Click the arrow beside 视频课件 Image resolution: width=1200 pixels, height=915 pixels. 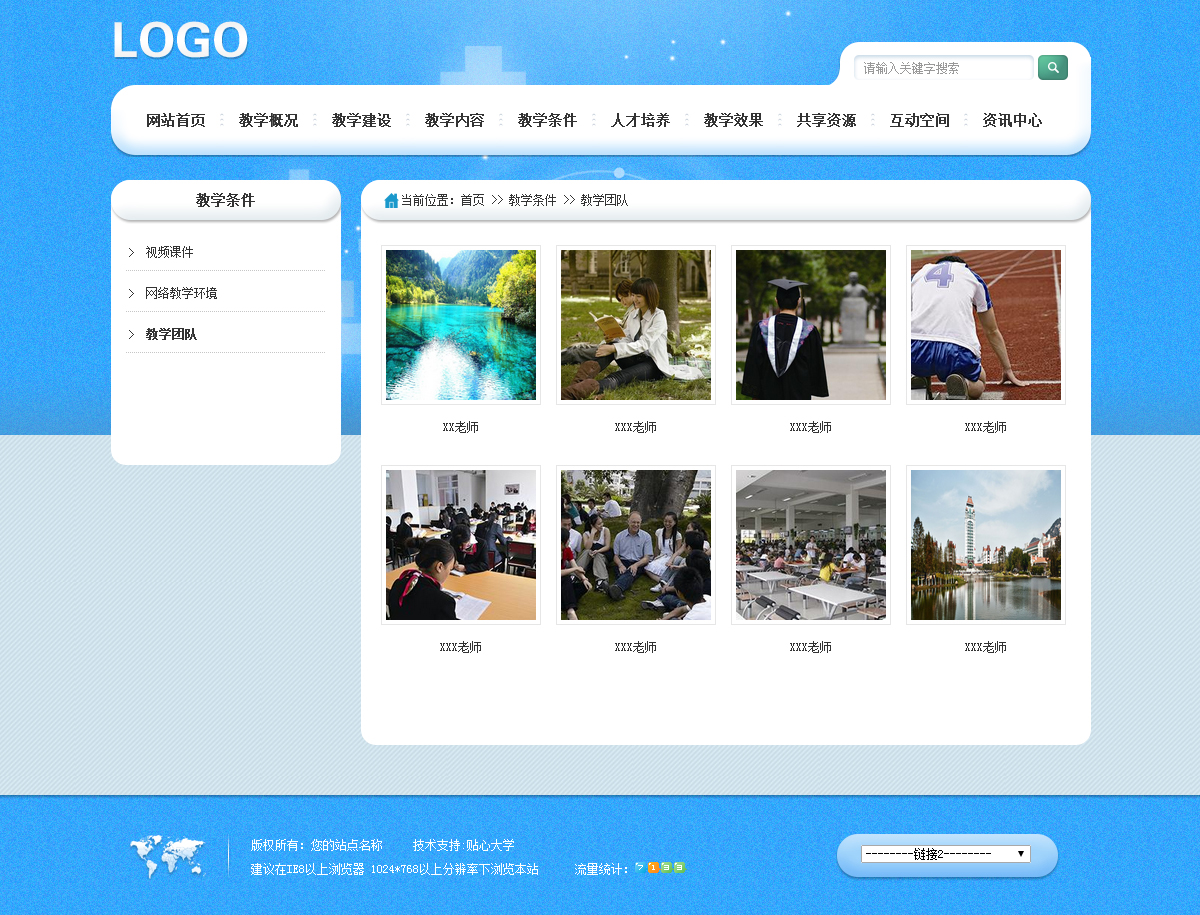(131, 252)
